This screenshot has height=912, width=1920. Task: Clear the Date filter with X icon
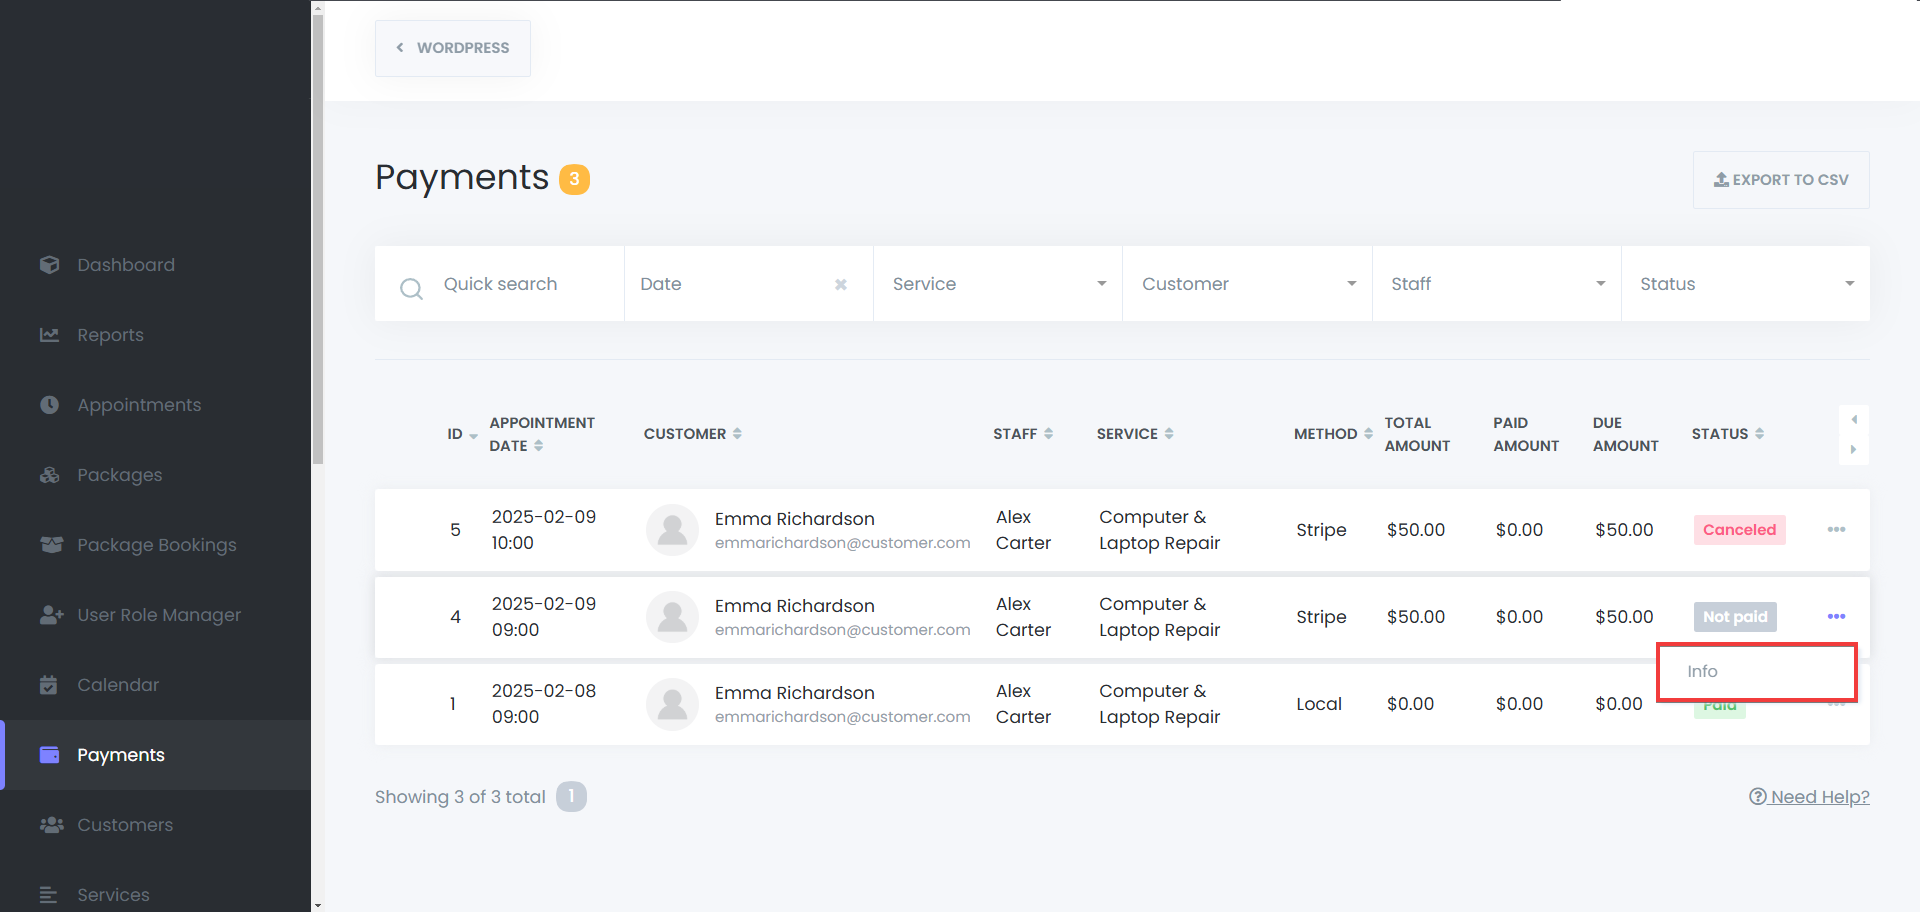pos(841,285)
